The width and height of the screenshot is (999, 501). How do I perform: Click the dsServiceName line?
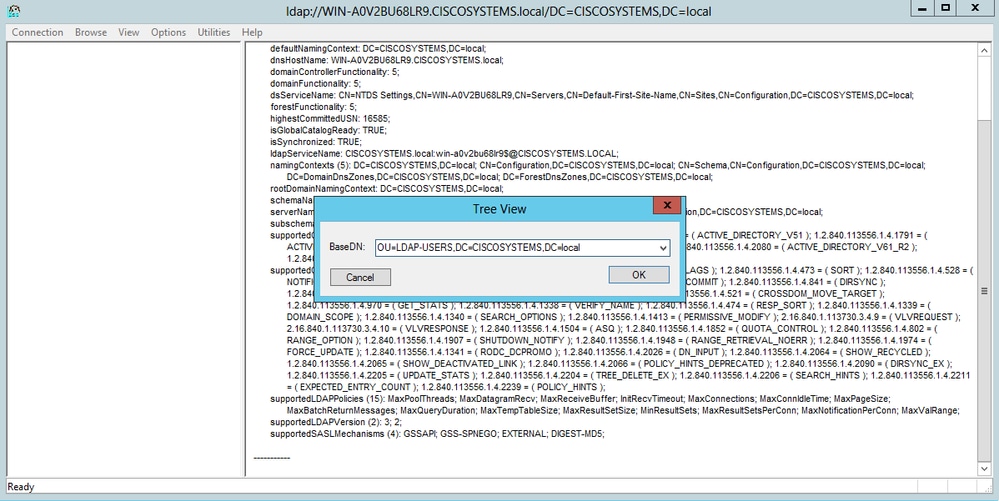(592, 95)
